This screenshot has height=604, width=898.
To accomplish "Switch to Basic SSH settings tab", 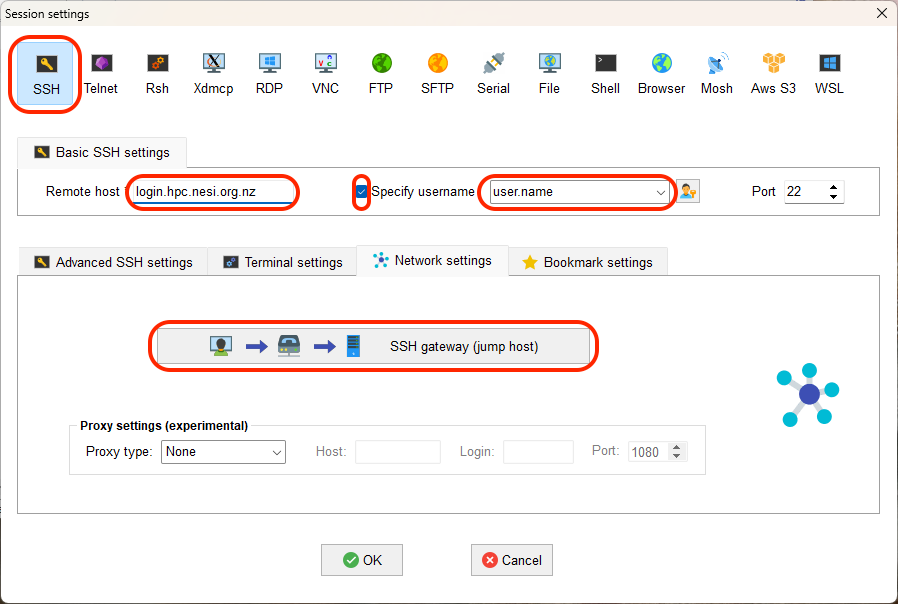I will [102, 152].
